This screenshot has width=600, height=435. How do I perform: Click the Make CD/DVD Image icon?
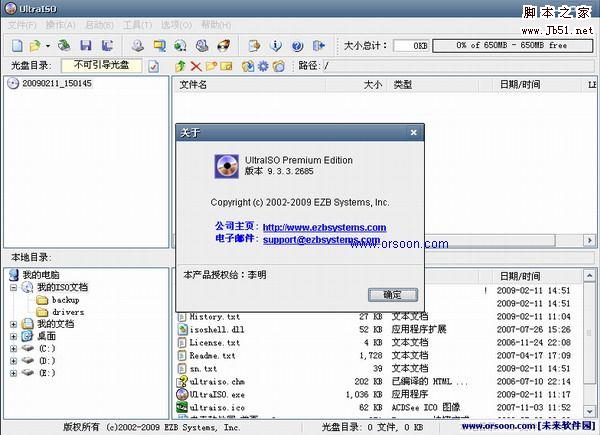point(138,46)
